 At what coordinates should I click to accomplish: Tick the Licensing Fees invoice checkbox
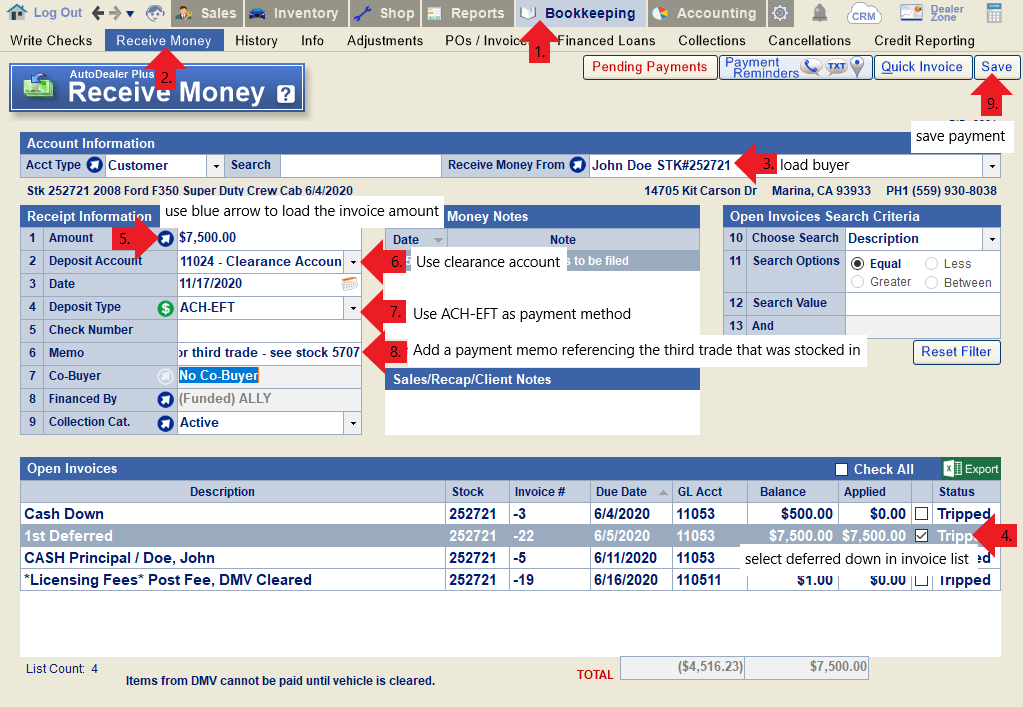pos(921,580)
